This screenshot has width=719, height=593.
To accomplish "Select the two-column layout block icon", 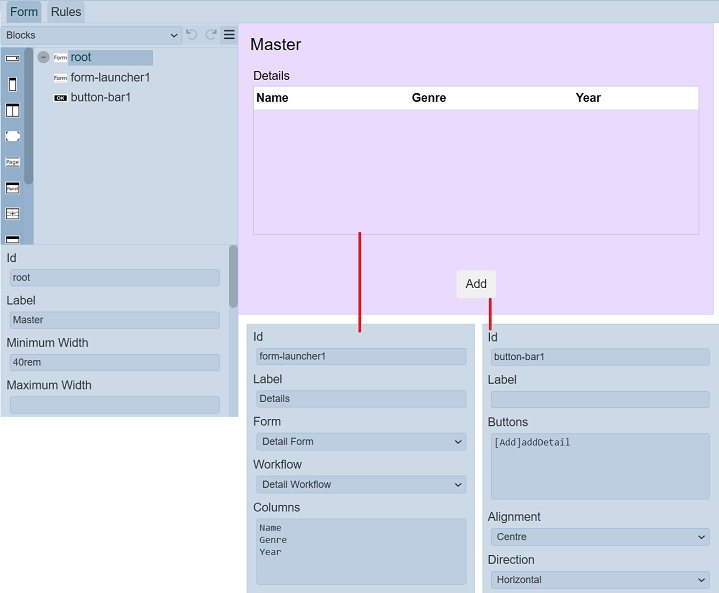I will click(x=12, y=110).
